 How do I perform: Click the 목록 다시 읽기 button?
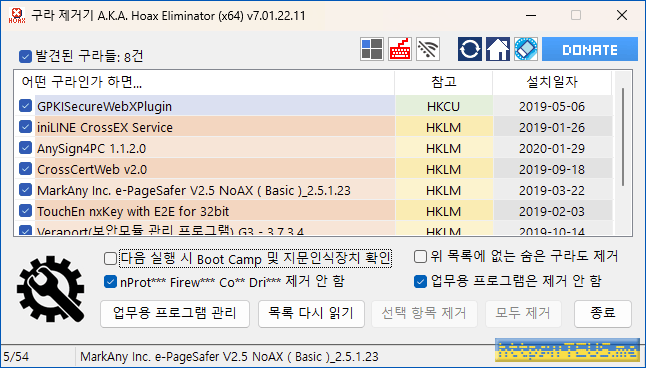point(311,314)
